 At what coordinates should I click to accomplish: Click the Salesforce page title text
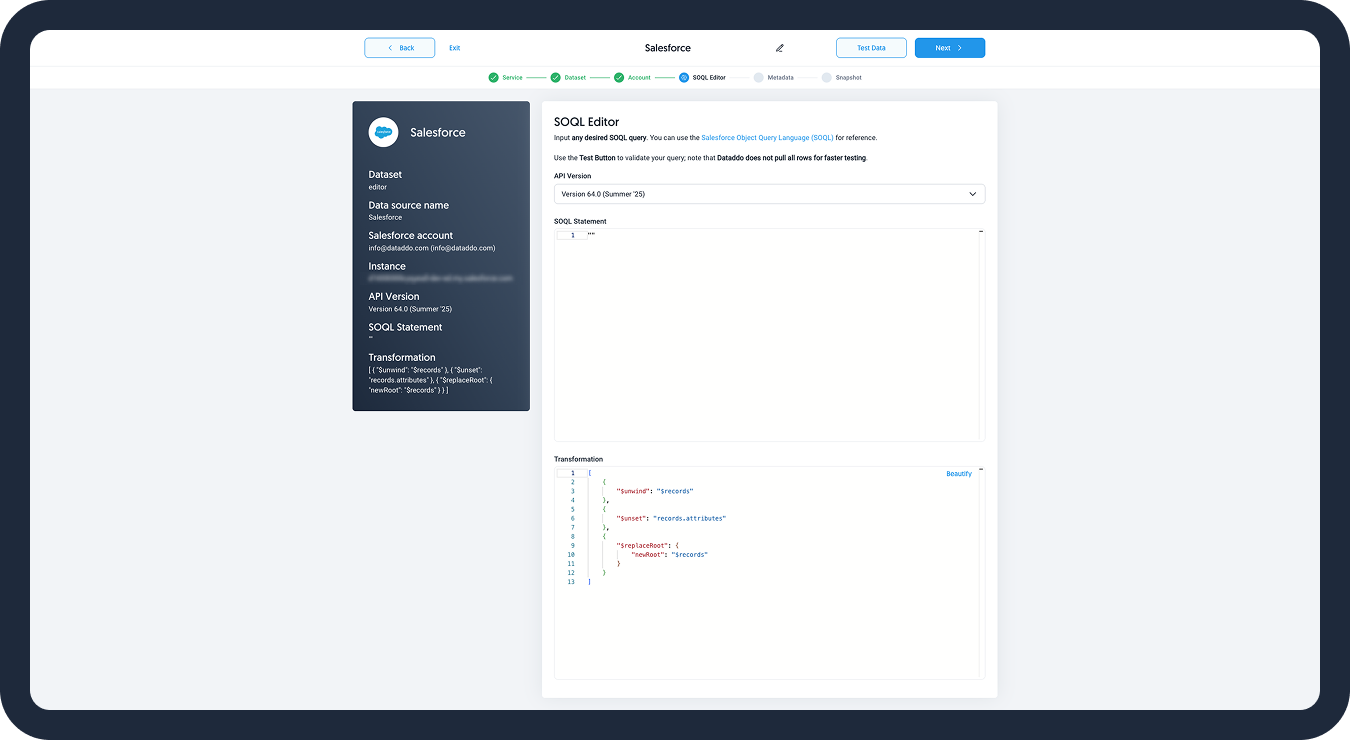coord(668,48)
